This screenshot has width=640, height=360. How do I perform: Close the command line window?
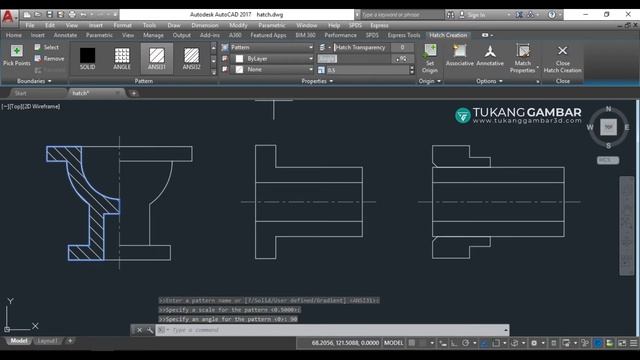tap(139, 330)
